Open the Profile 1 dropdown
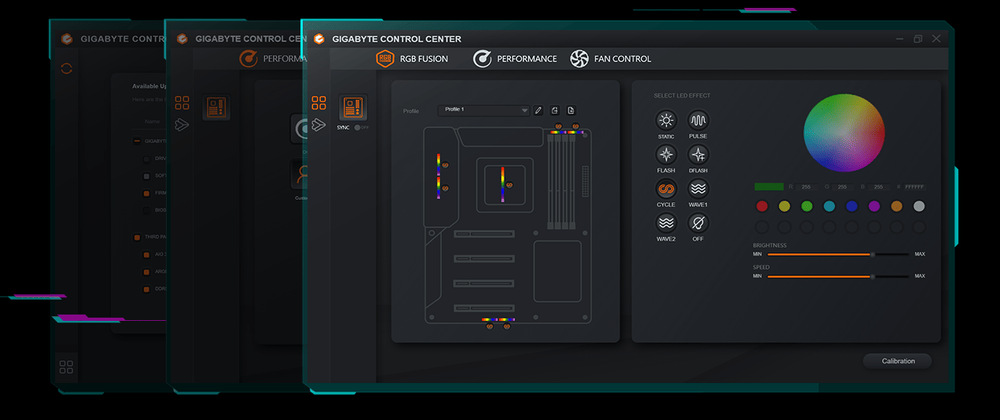 tap(484, 110)
